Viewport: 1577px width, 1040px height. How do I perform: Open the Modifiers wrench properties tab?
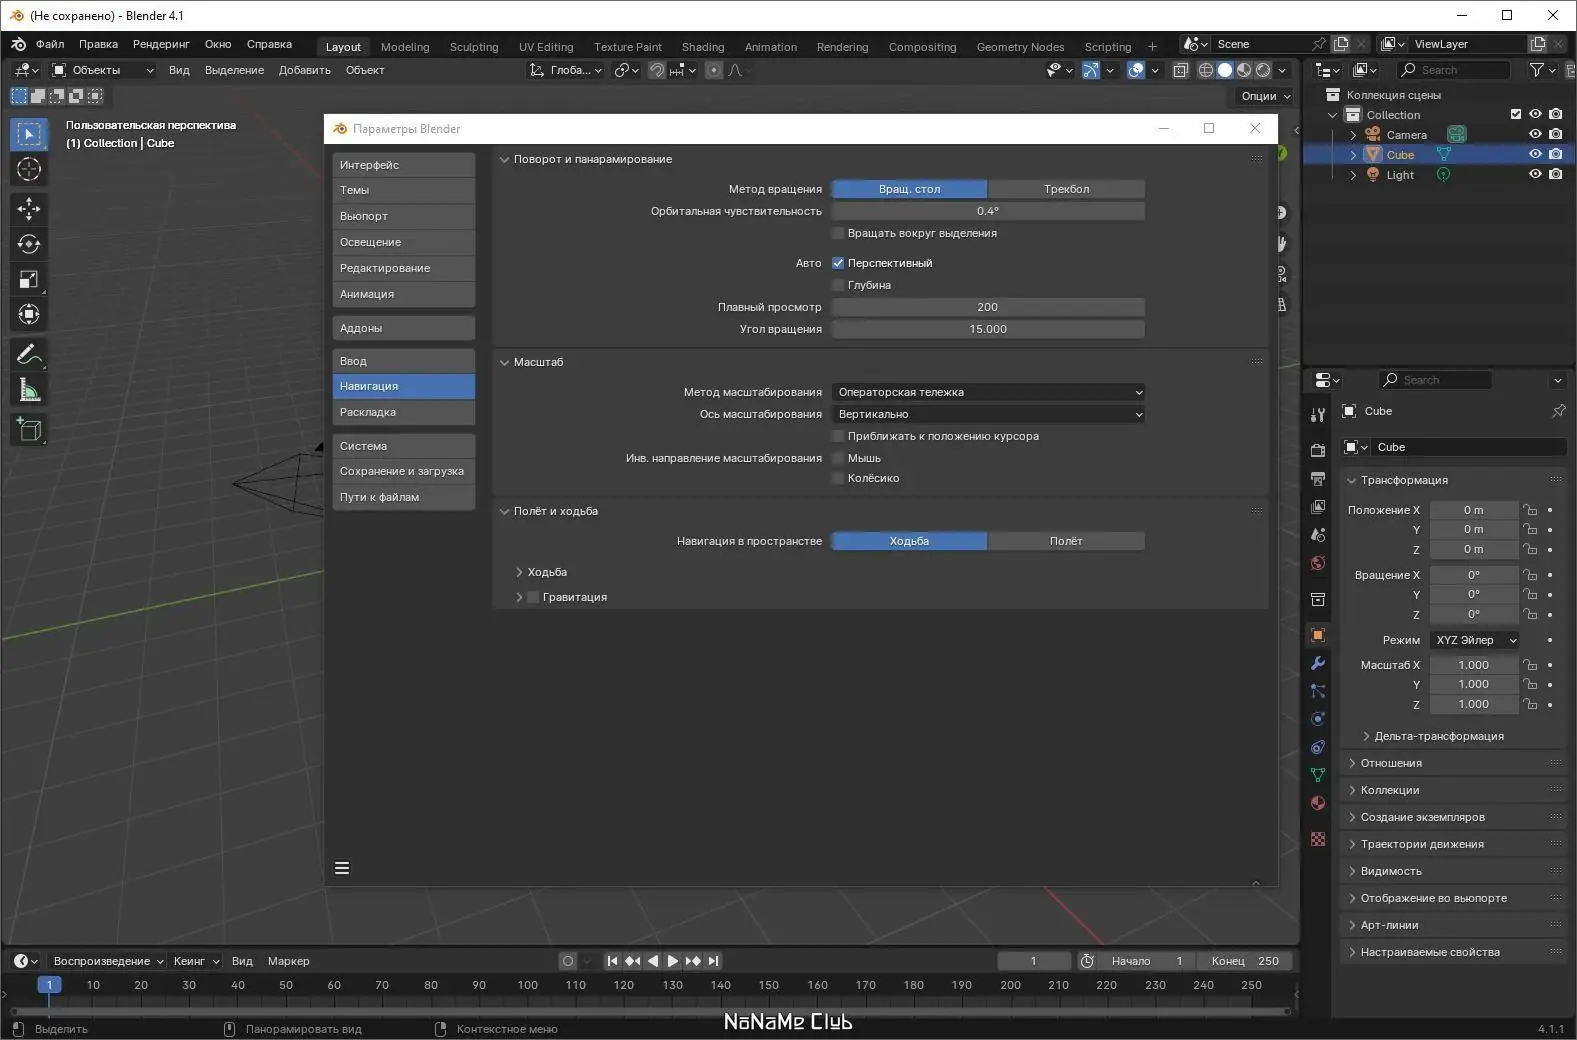1318,663
